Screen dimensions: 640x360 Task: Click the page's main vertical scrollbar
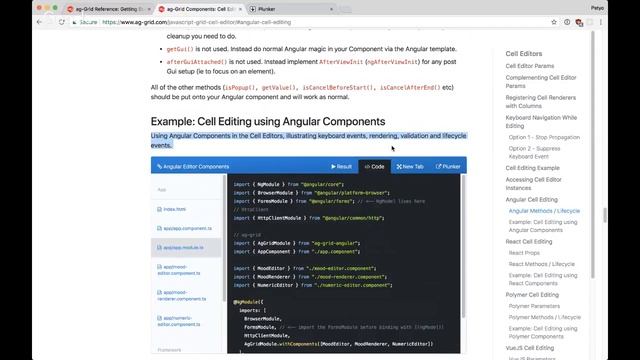[x=605, y=215]
